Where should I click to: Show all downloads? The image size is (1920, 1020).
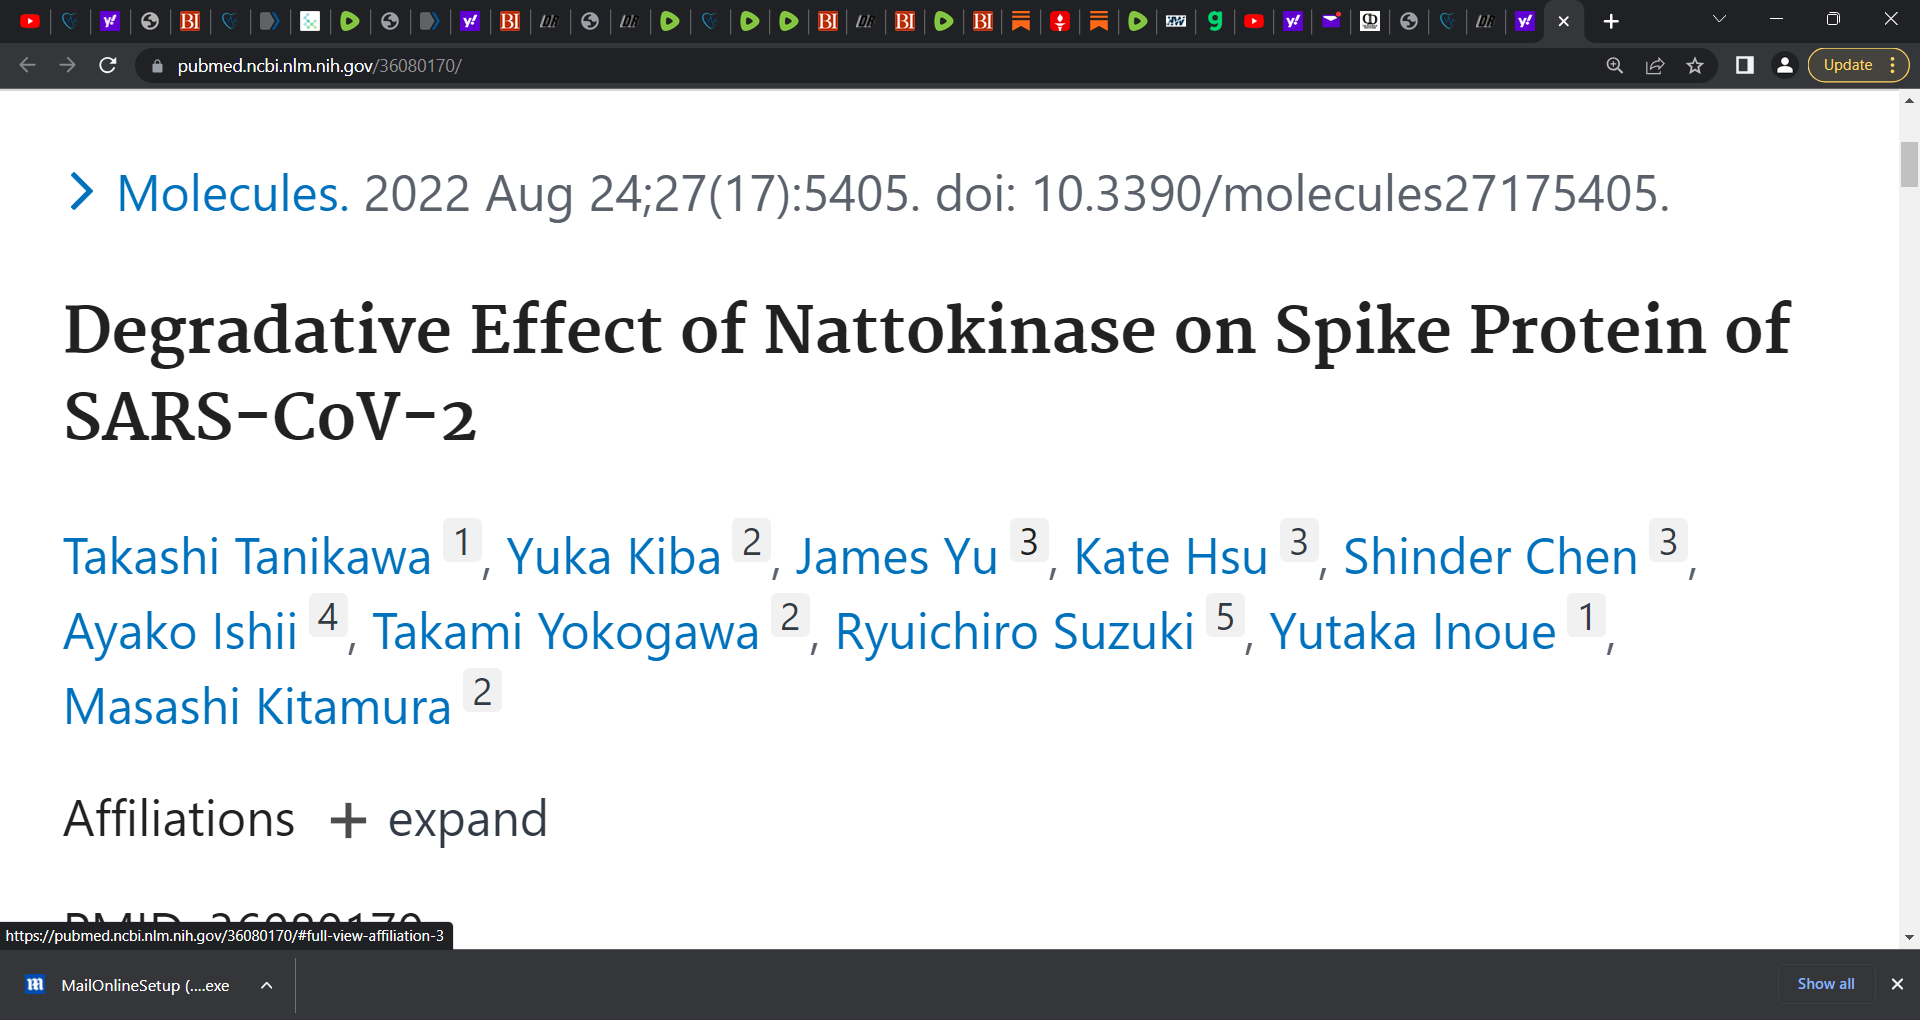[x=1826, y=984]
